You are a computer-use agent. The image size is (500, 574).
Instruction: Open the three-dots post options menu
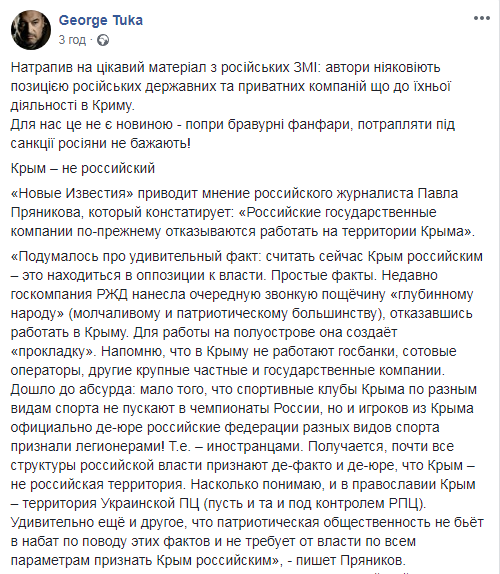click(481, 18)
